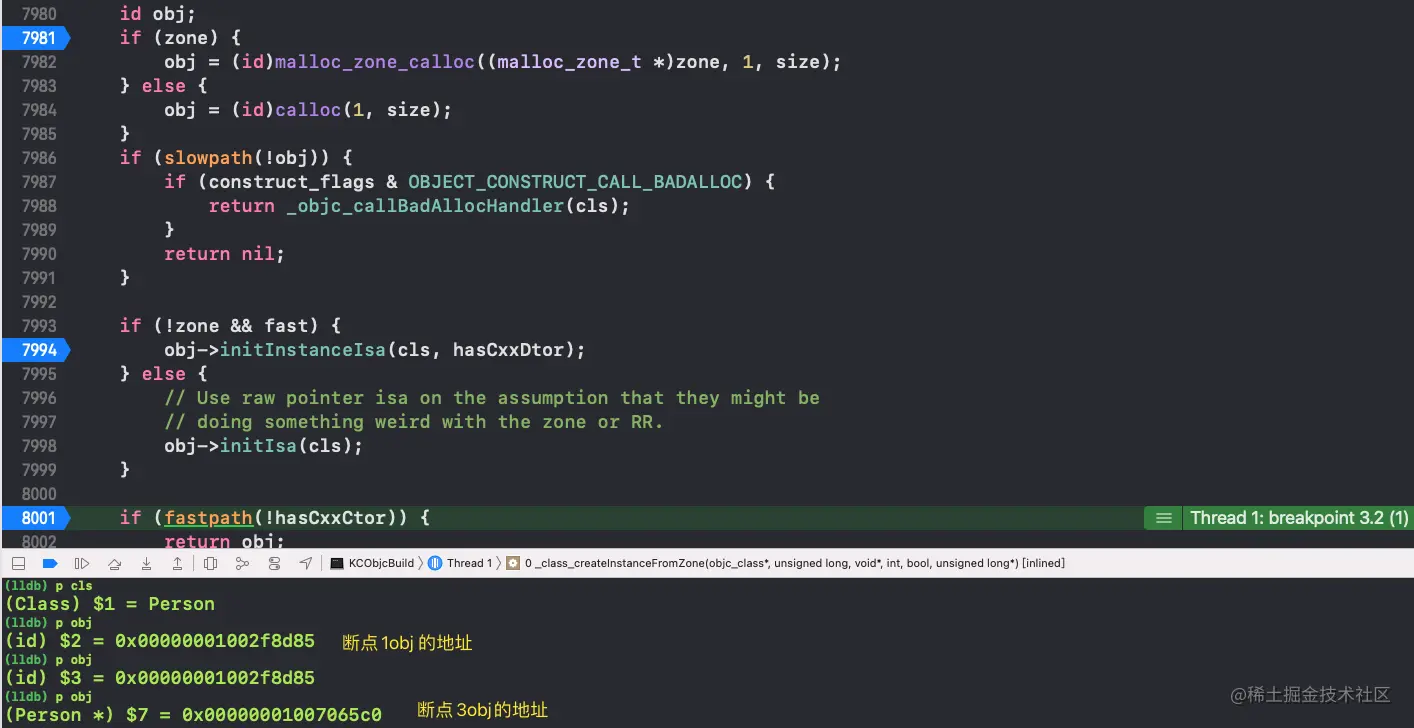Open the debug view hierarchy
The height and width of the screenshot is (728, 1414).
(x=210, y=563)
